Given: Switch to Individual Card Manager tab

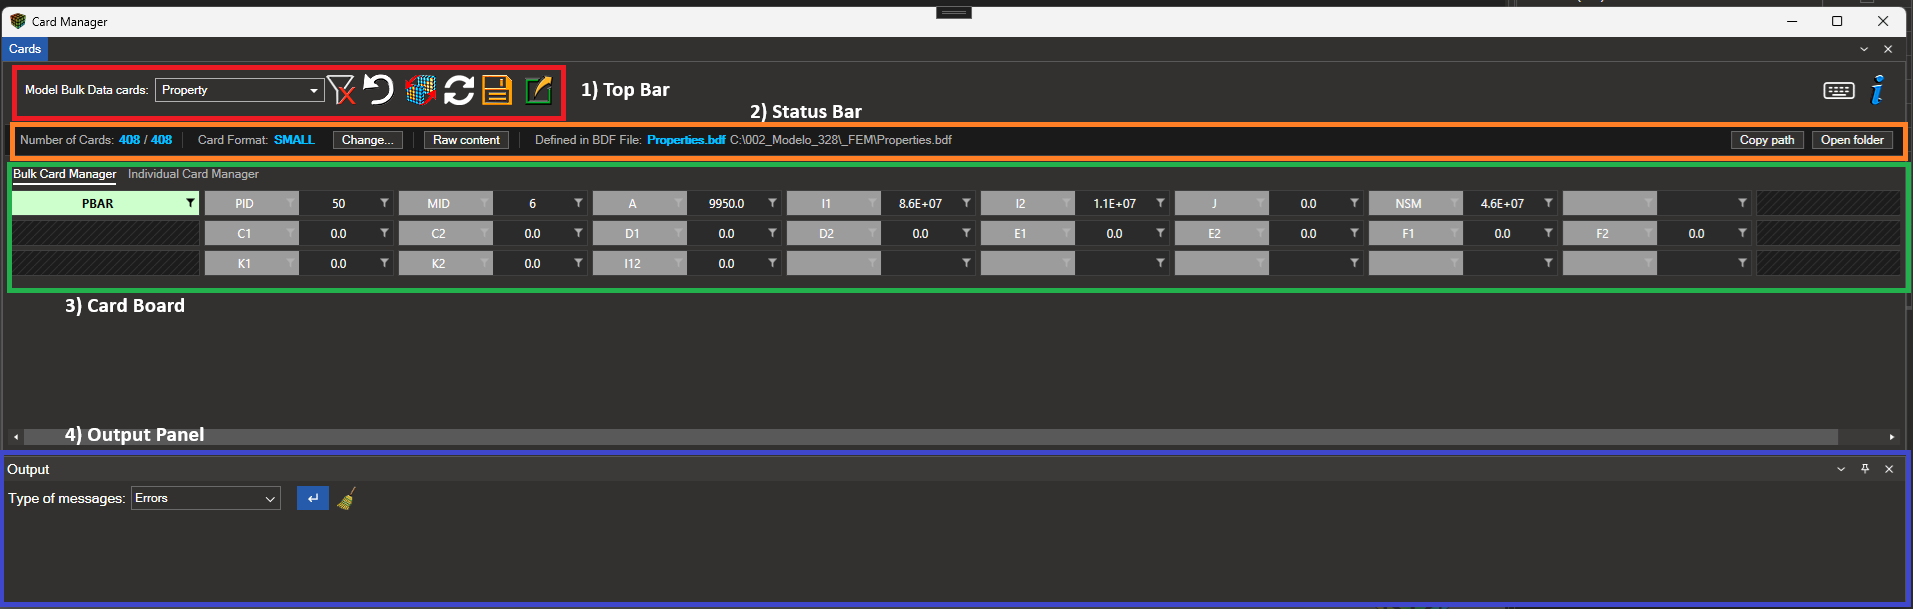Looking at the screenshot, I should pos(193,174).
